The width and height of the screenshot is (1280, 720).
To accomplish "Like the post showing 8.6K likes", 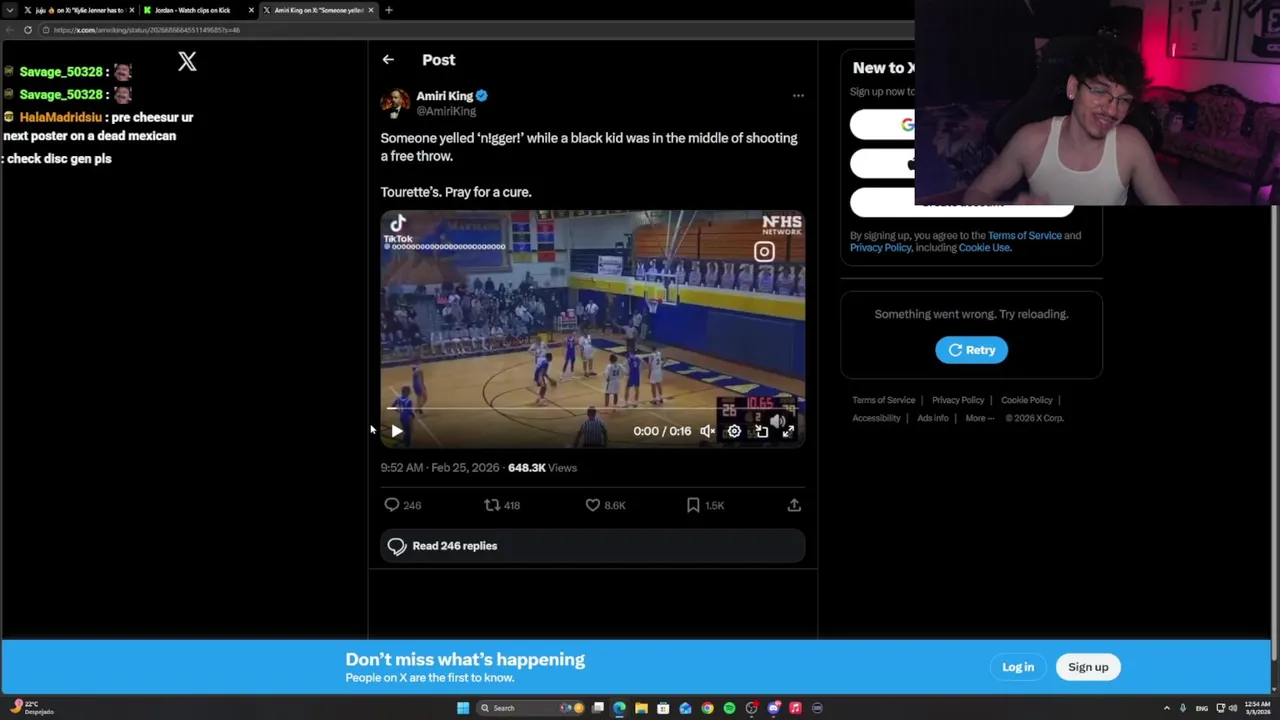I will point(605,505).
